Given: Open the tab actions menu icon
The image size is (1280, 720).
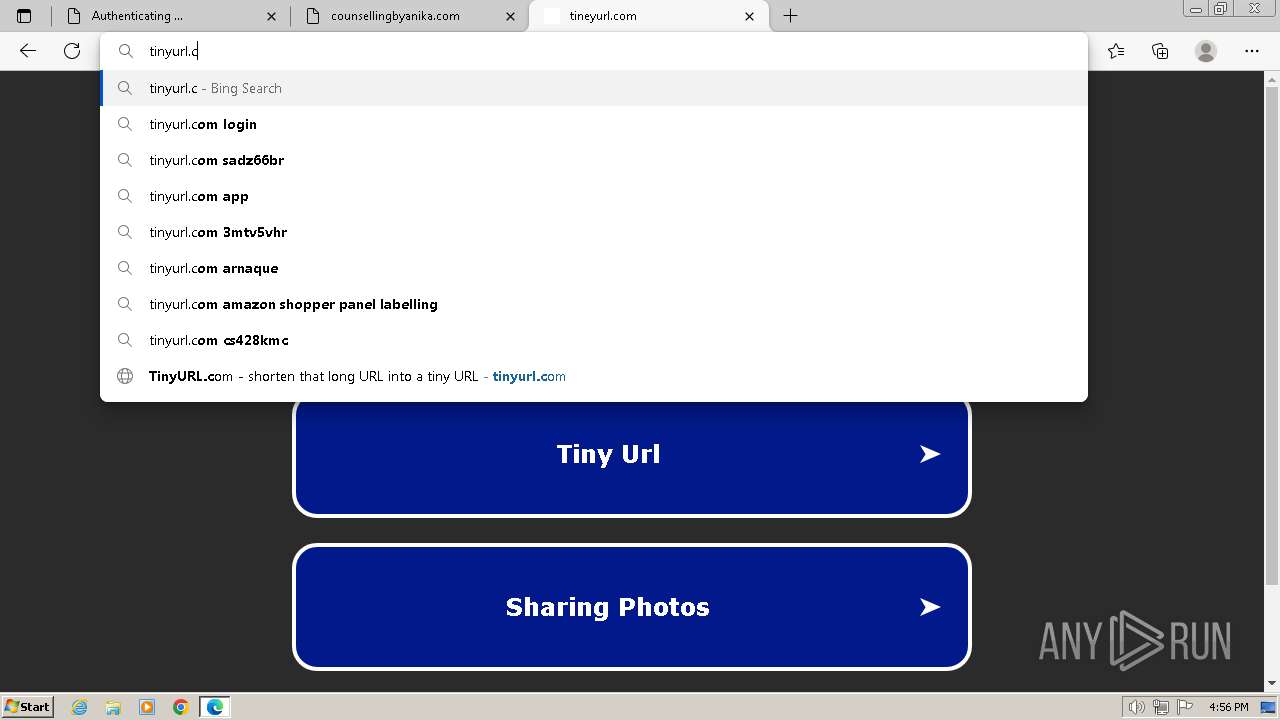Looking at the screenshot, I should 24,16.
